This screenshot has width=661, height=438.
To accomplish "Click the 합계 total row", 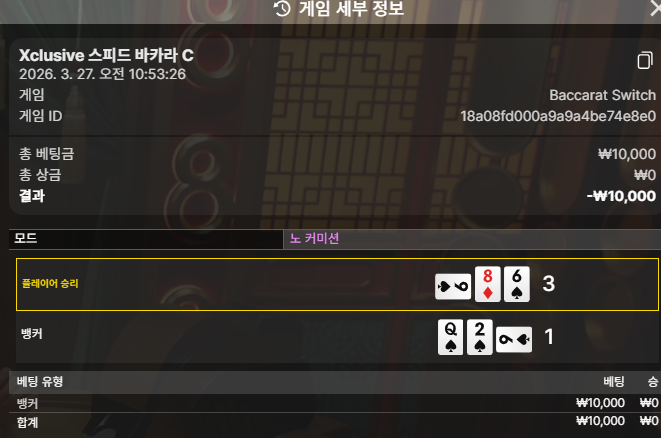I will (x=335, y=421).
